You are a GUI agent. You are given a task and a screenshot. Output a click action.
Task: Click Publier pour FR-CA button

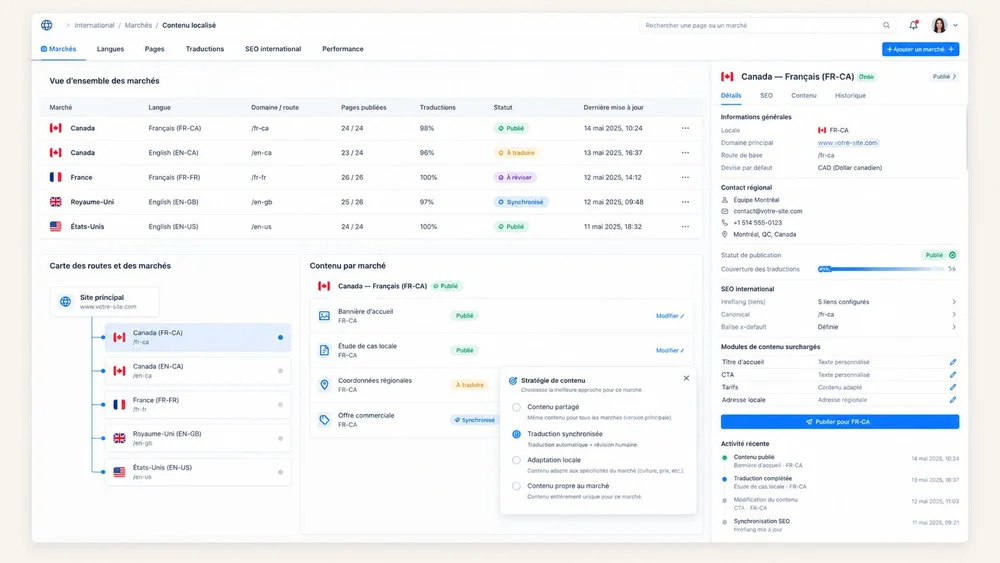pos(839,421)
